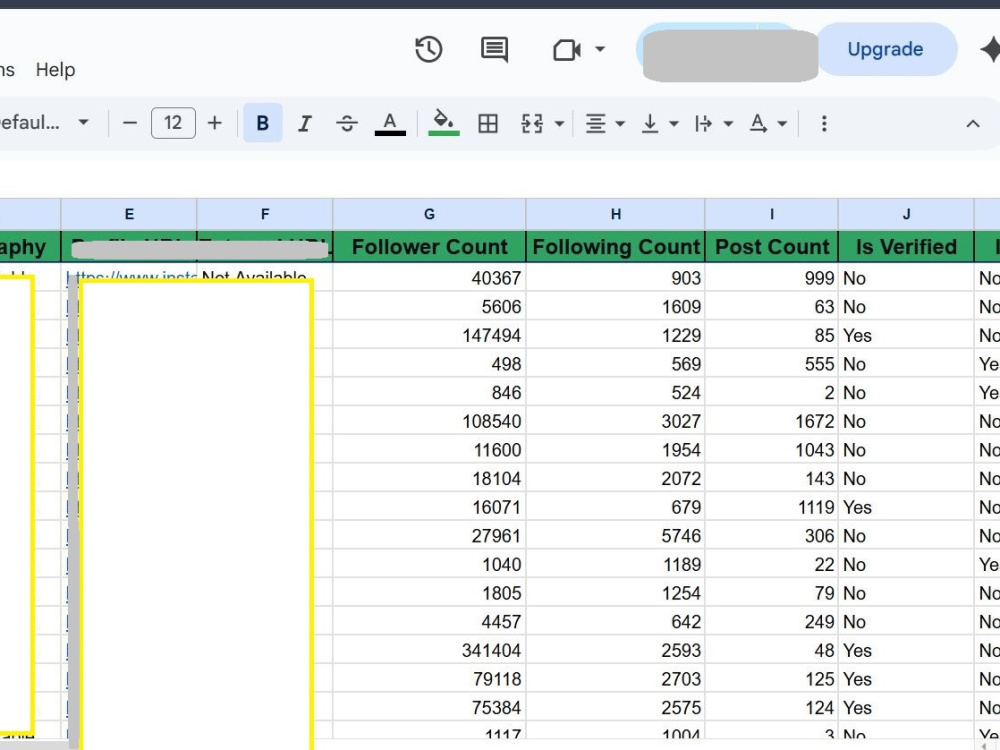Select following count cell 2703
This screenshot has width=1000, height=750.
click(615, 679)
